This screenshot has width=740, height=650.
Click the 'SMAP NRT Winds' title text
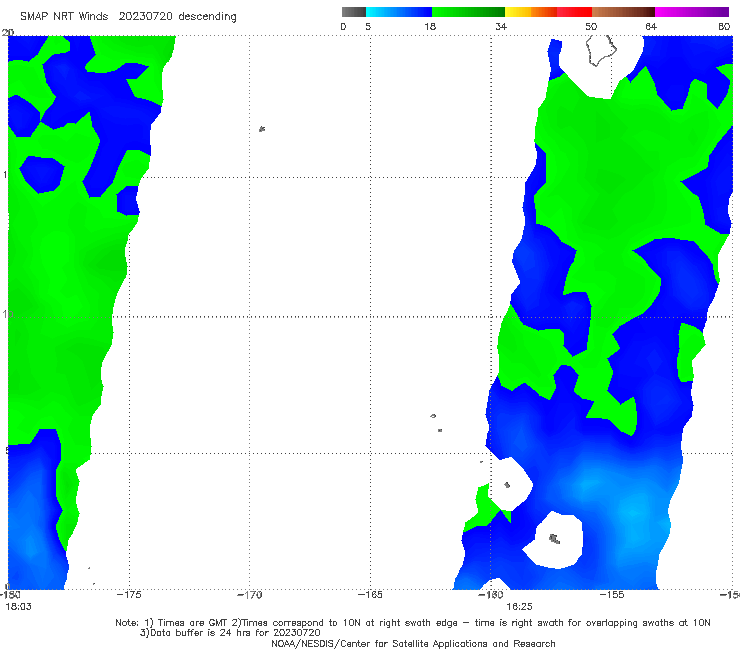click(x=64, y=16)
